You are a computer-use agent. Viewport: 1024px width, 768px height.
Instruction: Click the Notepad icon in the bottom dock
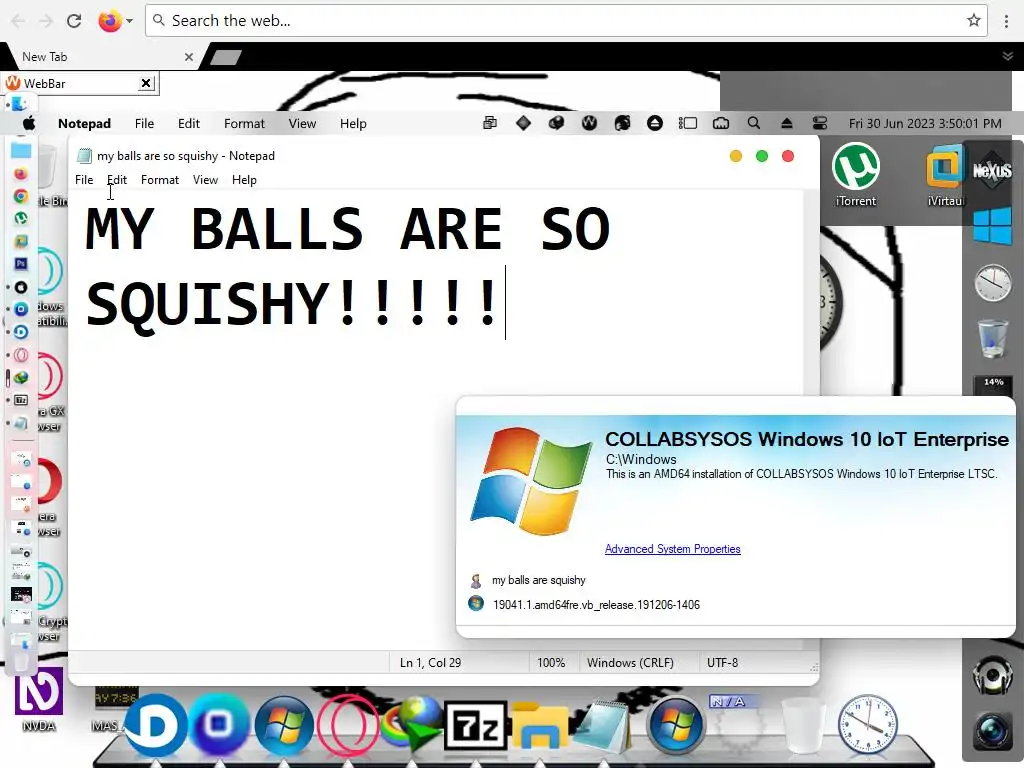[x=602, y=725]
